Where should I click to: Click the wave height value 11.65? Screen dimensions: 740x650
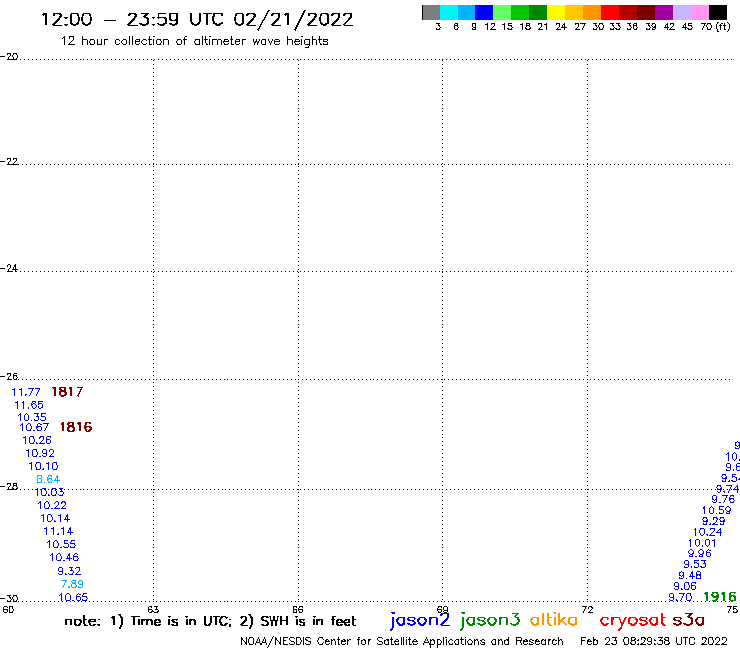(x=29, y=405)
